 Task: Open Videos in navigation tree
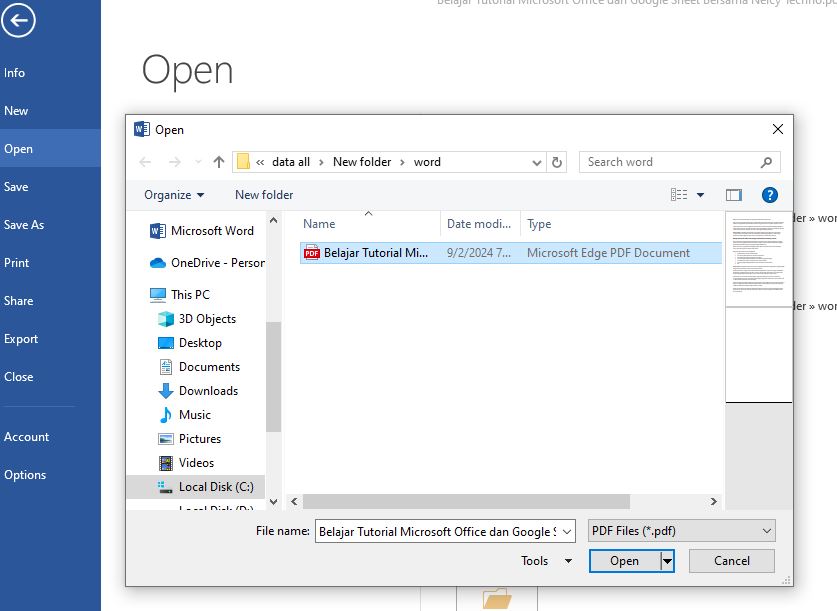(186, 463)
